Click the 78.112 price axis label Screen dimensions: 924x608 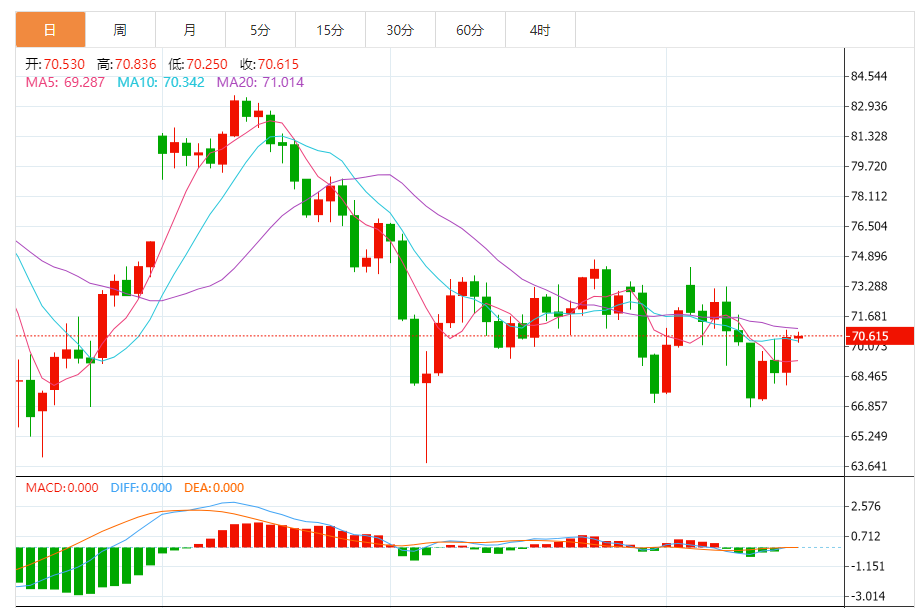(869, 197)
